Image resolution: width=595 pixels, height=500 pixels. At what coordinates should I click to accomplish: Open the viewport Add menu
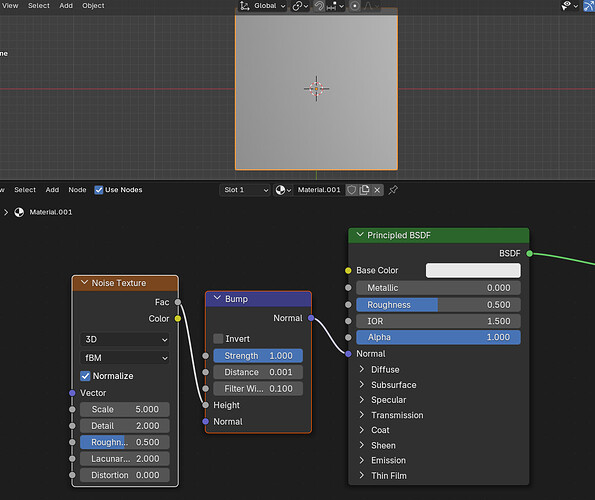coord(66,6)
